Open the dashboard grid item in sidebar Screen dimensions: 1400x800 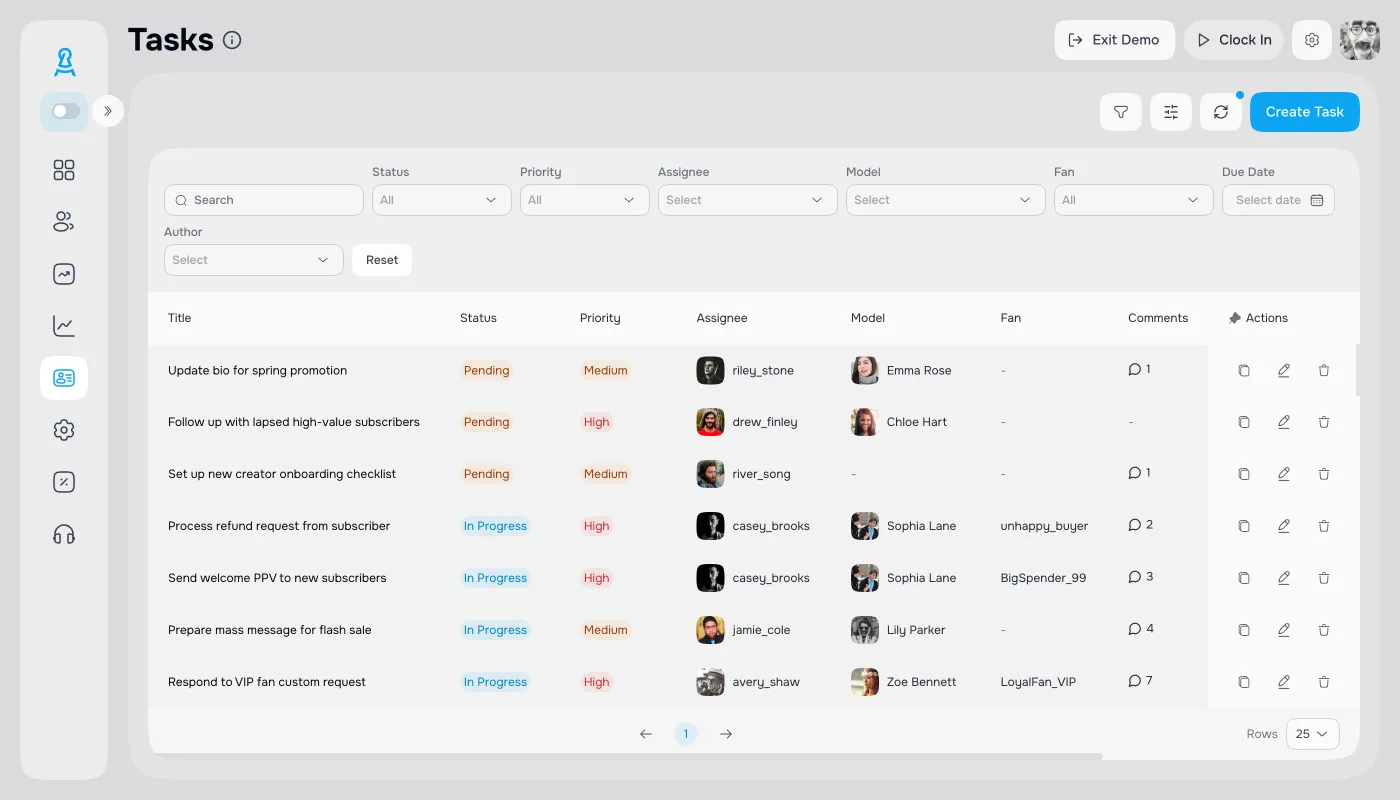point(64,170)
